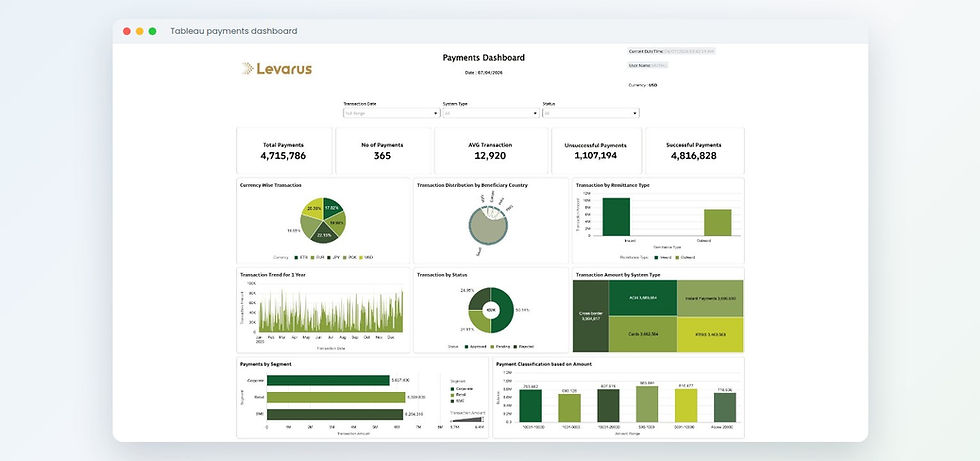Click the Corporate segment bar
This screenshot has height=461, width=980.
[x=328, y=380]
